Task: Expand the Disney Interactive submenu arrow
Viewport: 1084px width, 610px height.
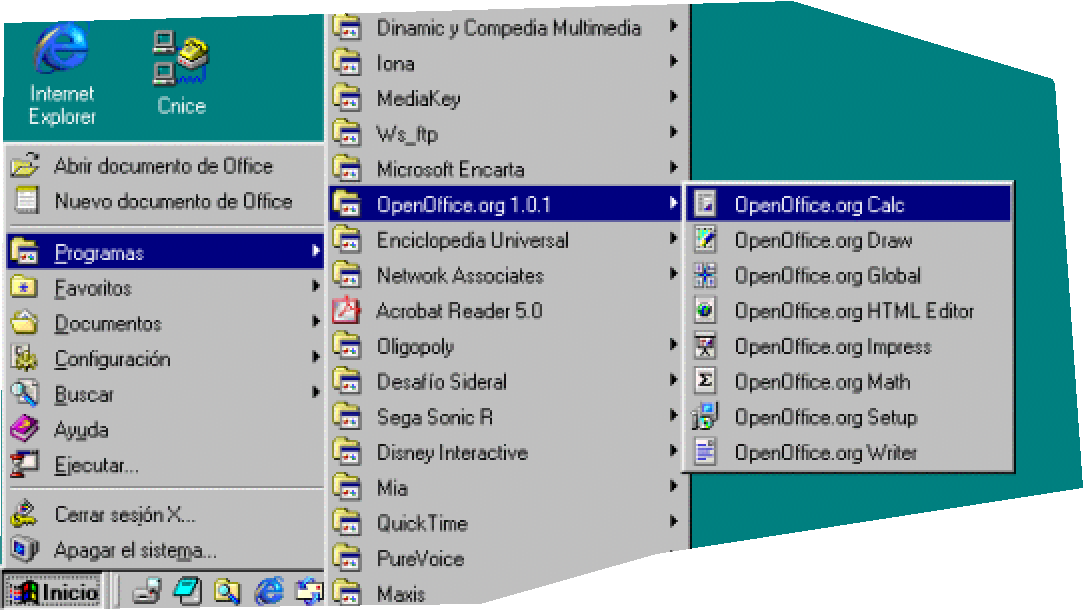Action: click(x=674, y=452)
